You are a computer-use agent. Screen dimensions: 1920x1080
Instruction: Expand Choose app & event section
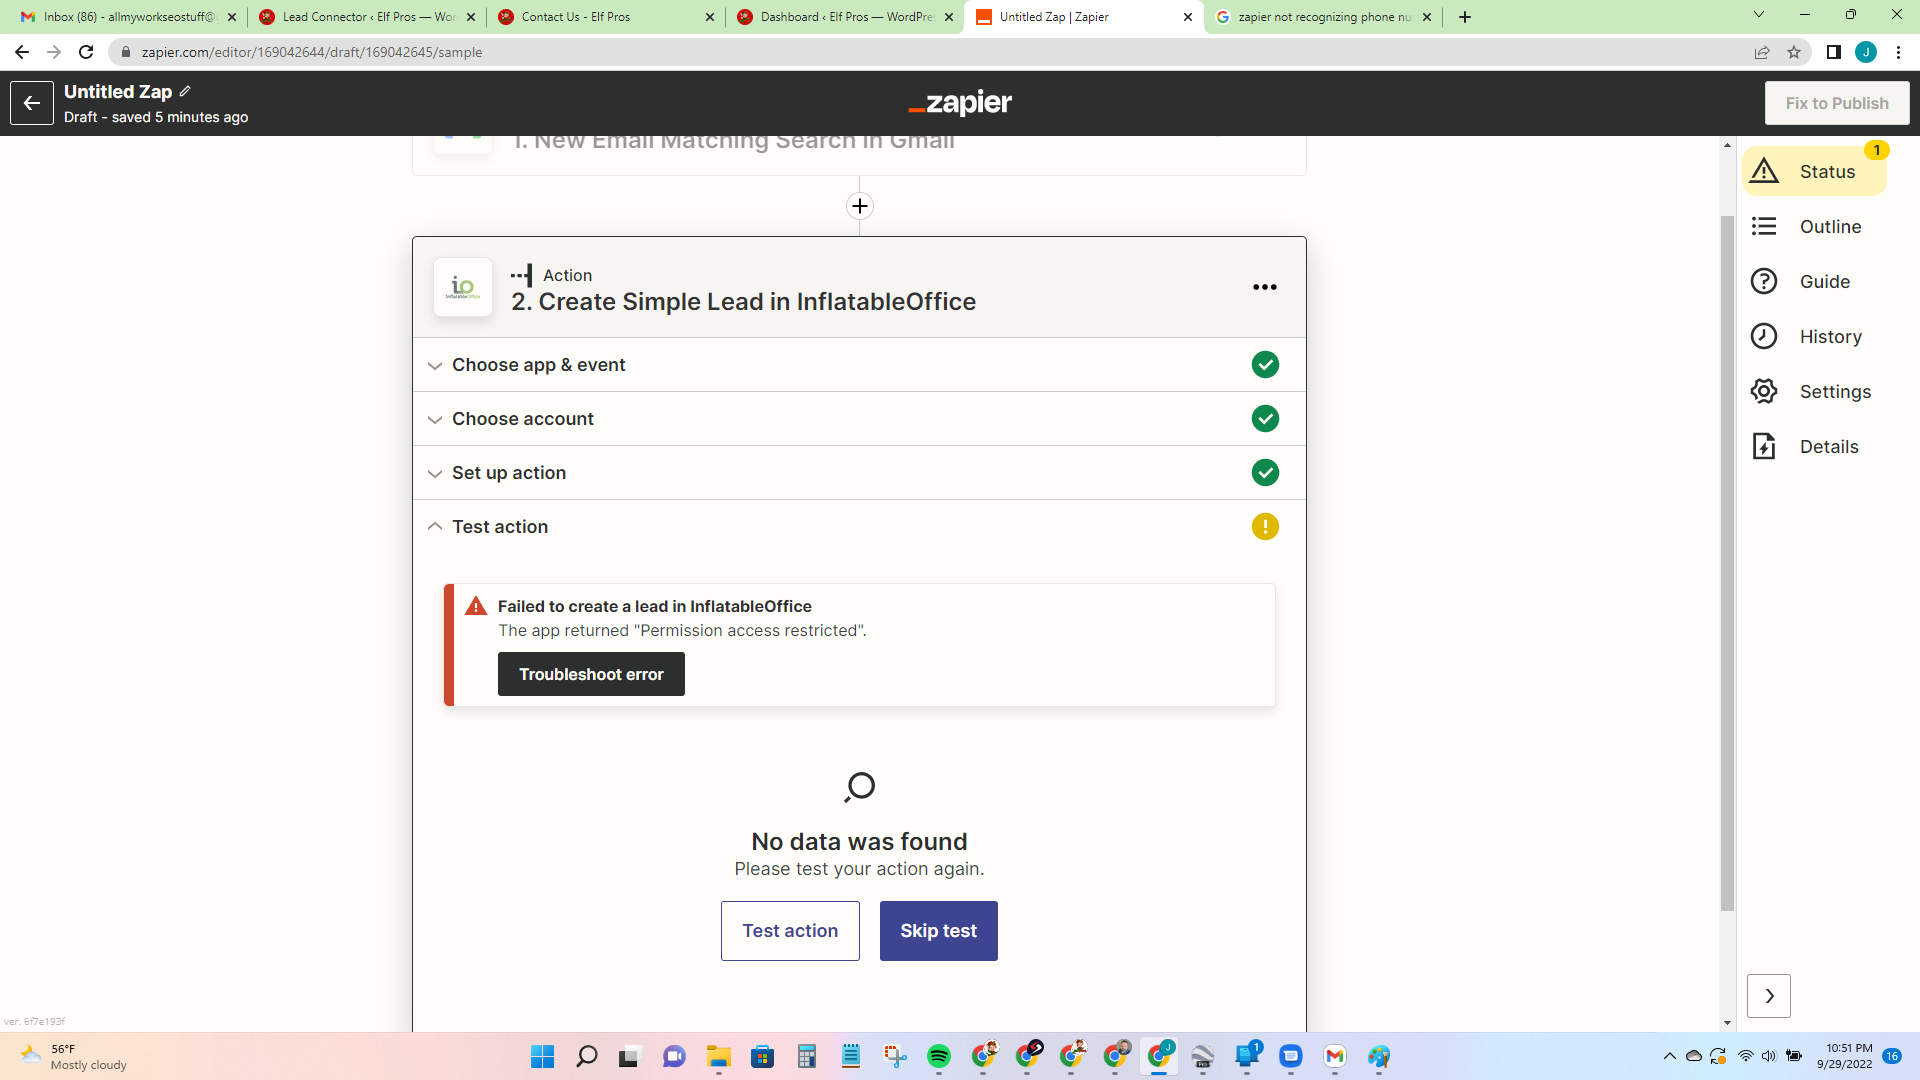pyautogui.click(x=538, y=365)
